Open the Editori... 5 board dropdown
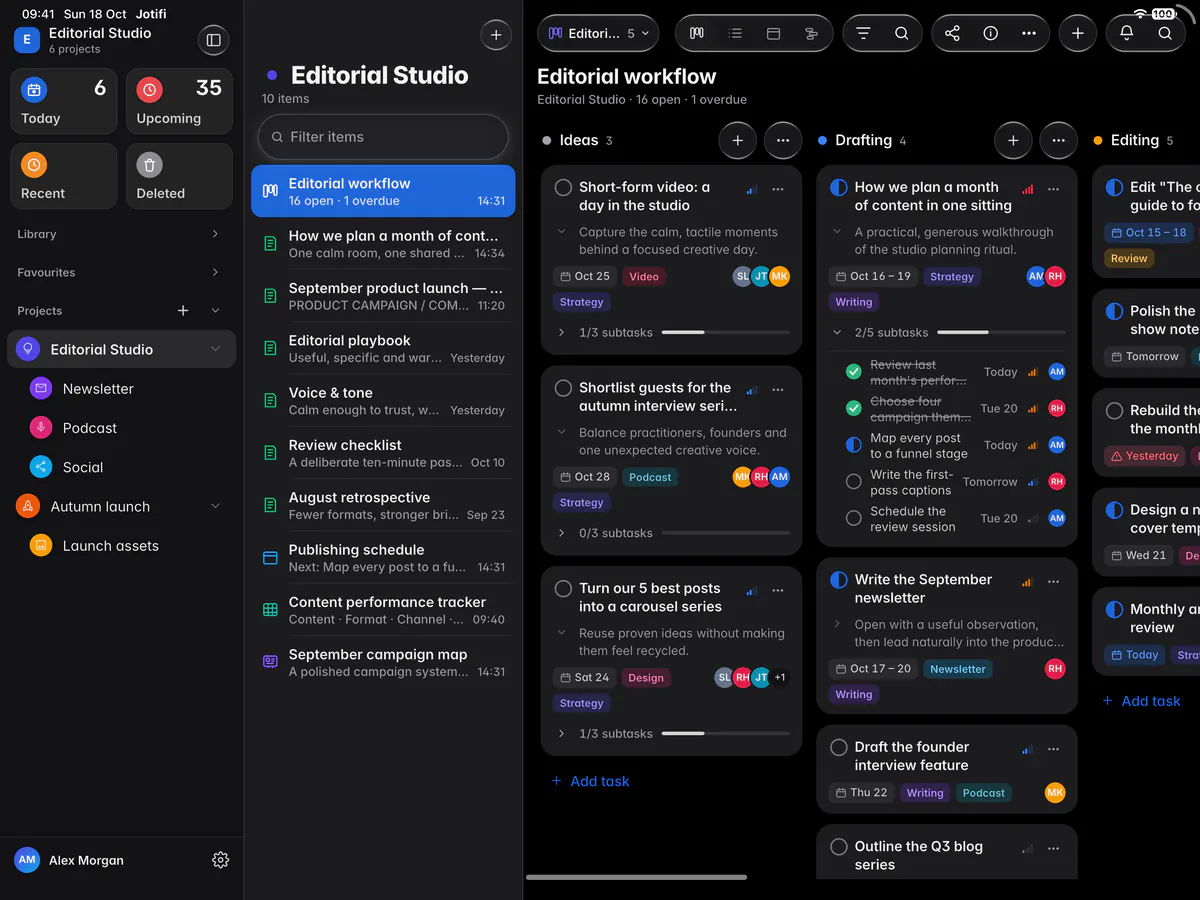The height and width of the screenshot is (900, 1200). [x=598, y=33]
